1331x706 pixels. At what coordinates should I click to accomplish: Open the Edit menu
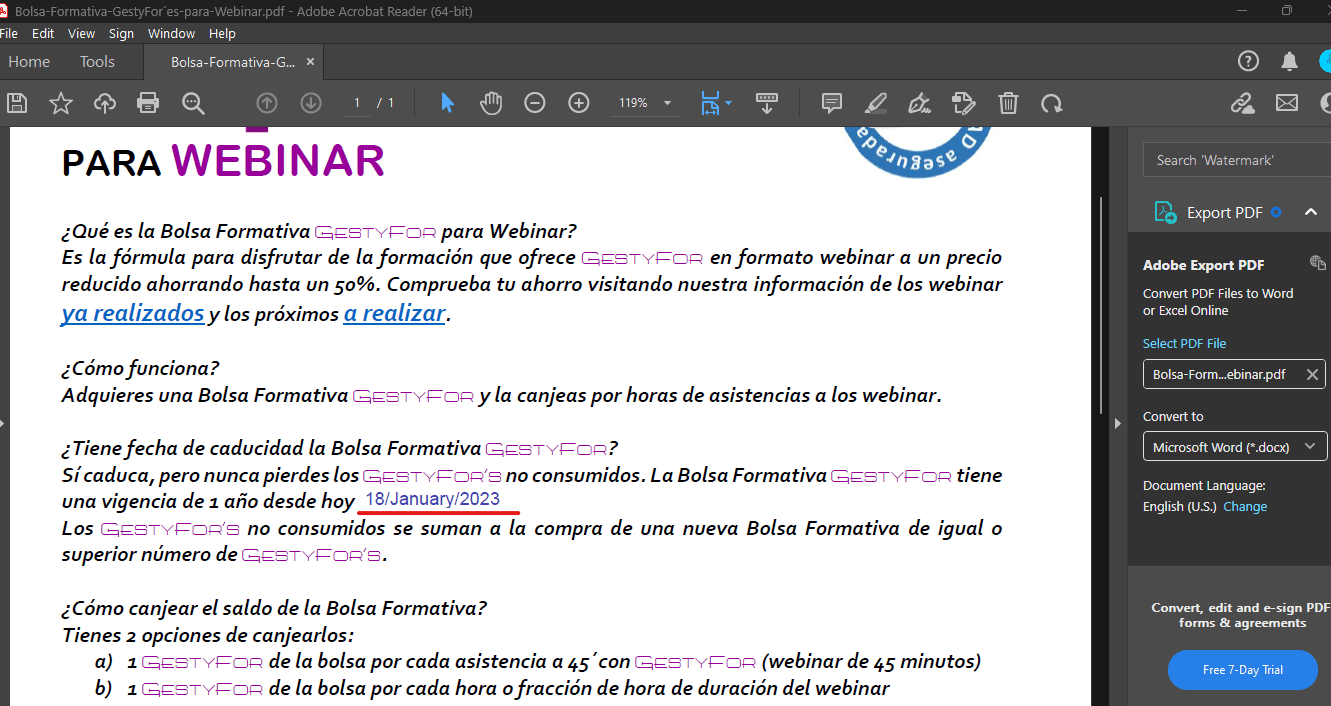tap(43, 33)
